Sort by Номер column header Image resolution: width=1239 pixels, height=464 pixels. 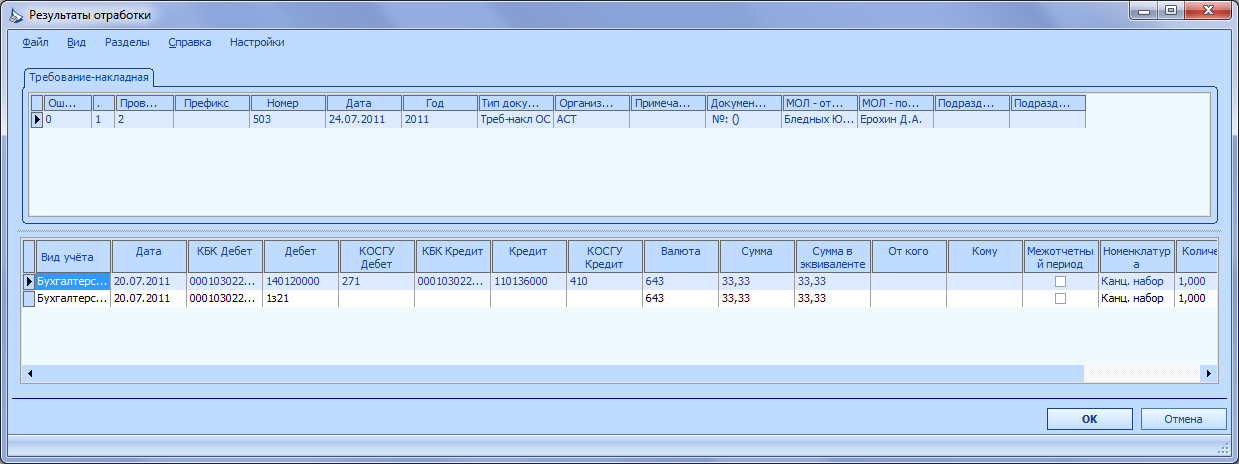(288, 102)
